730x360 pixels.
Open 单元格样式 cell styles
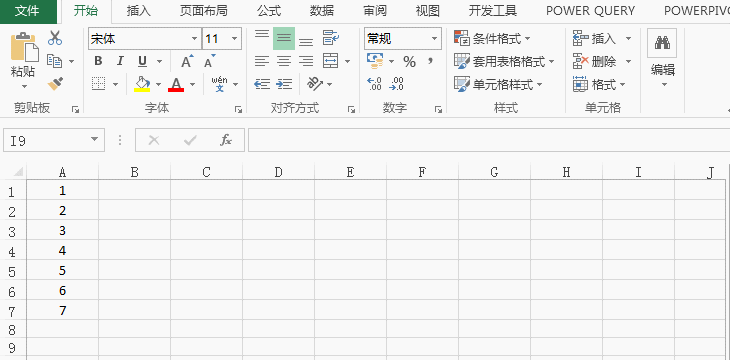498,84
